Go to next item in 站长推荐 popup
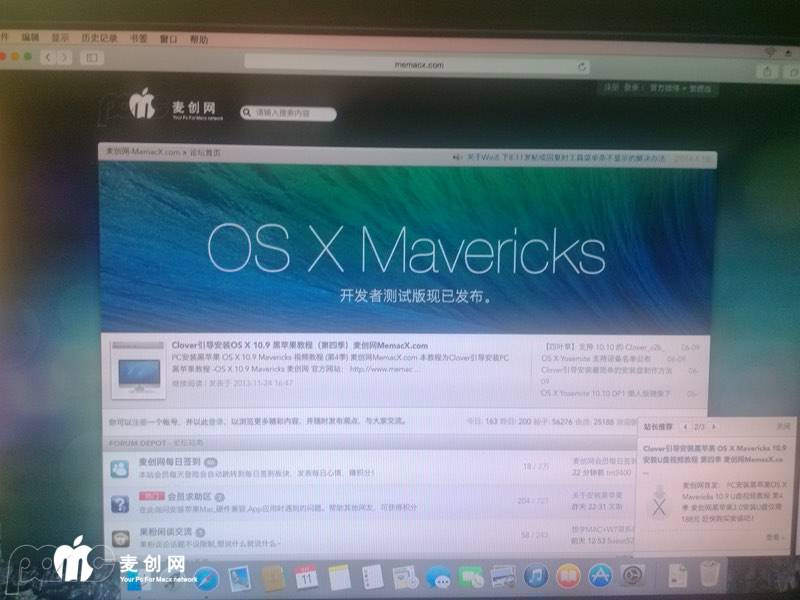 click(715, 426)
